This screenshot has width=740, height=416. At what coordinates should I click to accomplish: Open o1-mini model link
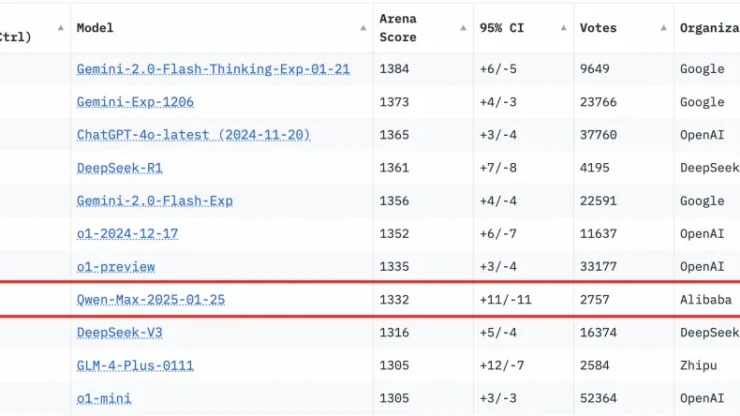tap(104, 399)
